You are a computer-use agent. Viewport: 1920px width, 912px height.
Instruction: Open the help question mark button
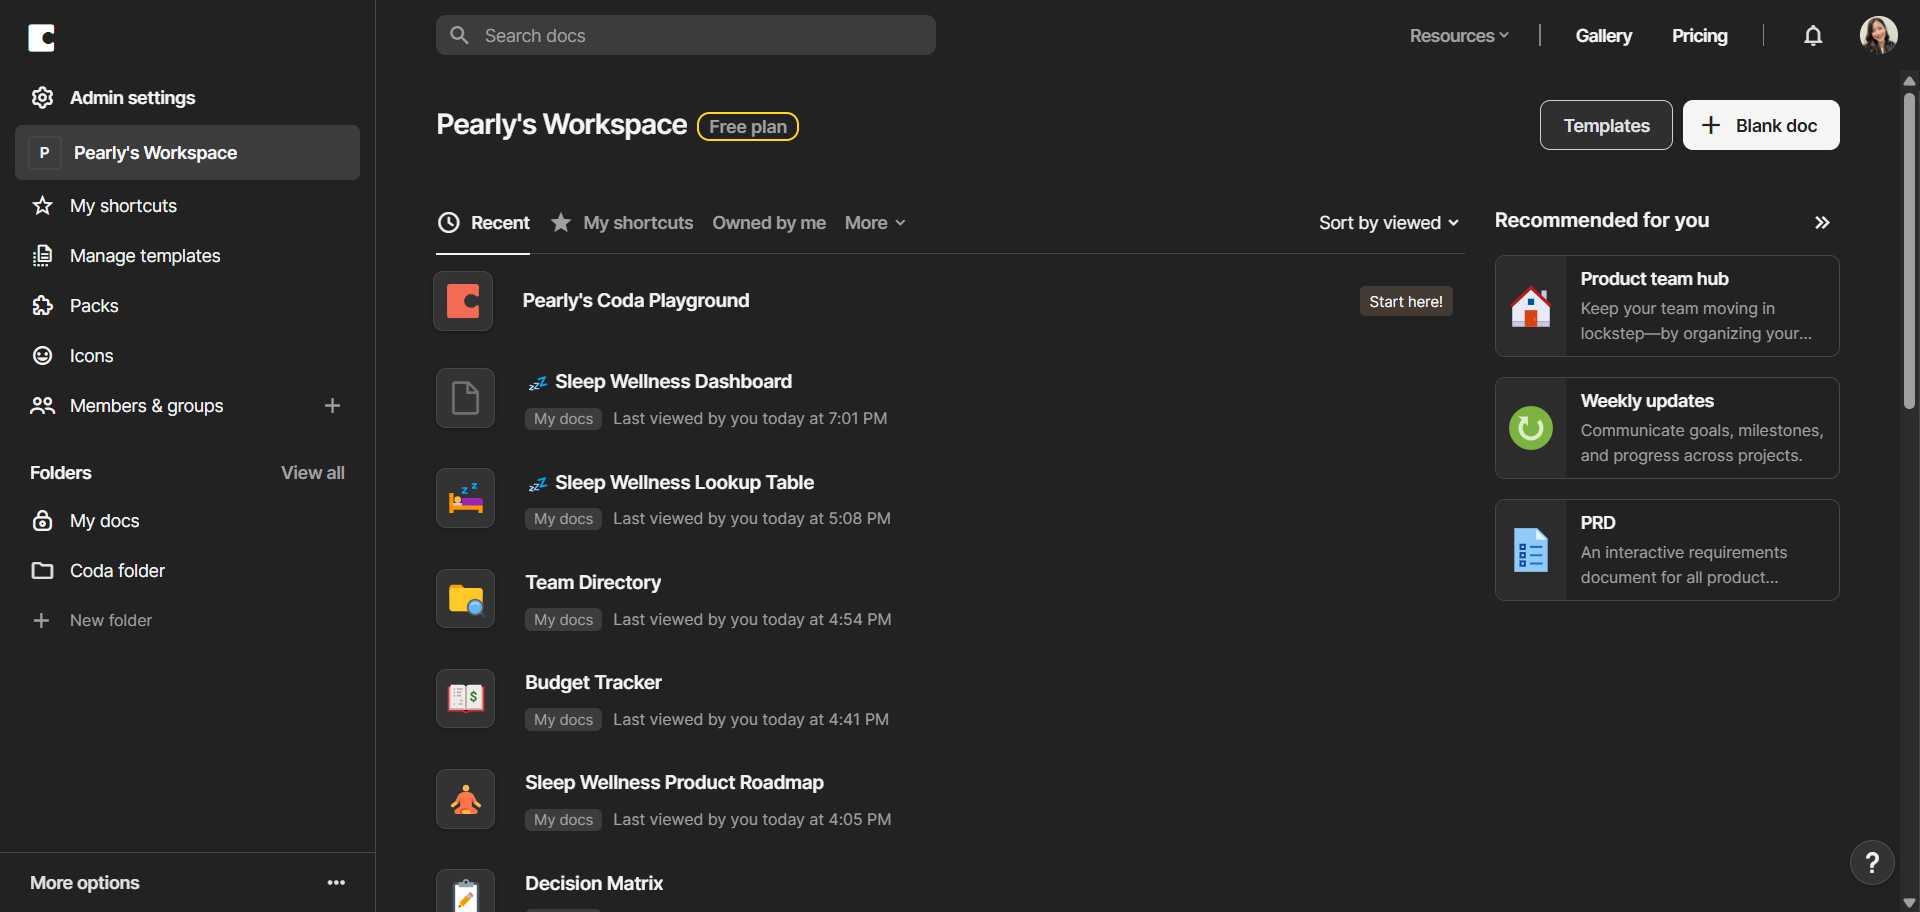(x=1872, y=863)
